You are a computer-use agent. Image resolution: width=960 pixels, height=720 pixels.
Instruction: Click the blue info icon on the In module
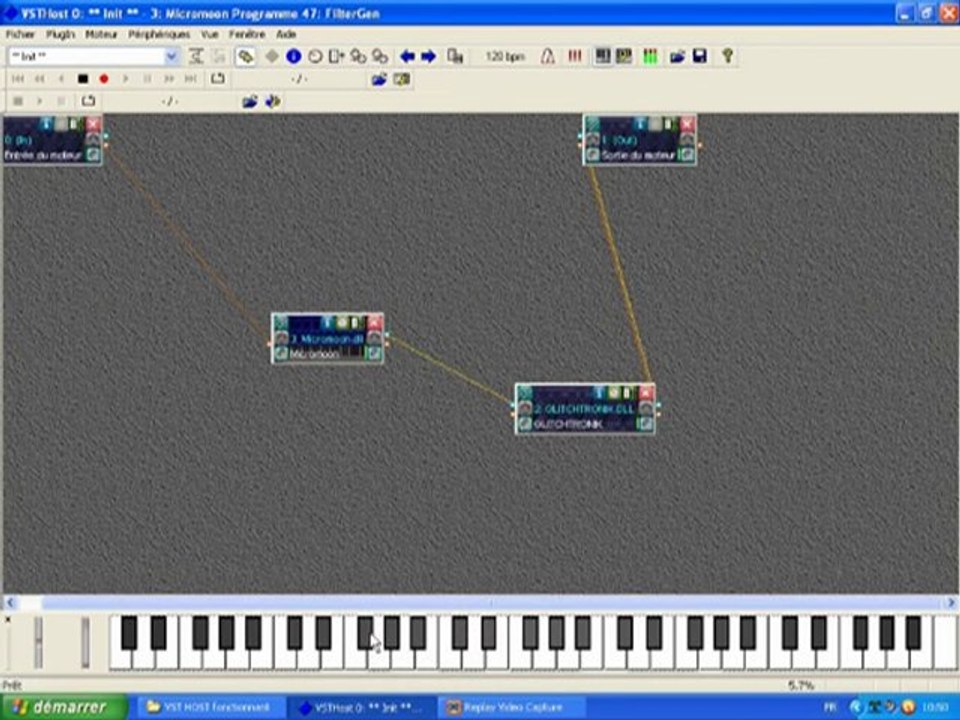pyautogui.click(x=47, y=124)
